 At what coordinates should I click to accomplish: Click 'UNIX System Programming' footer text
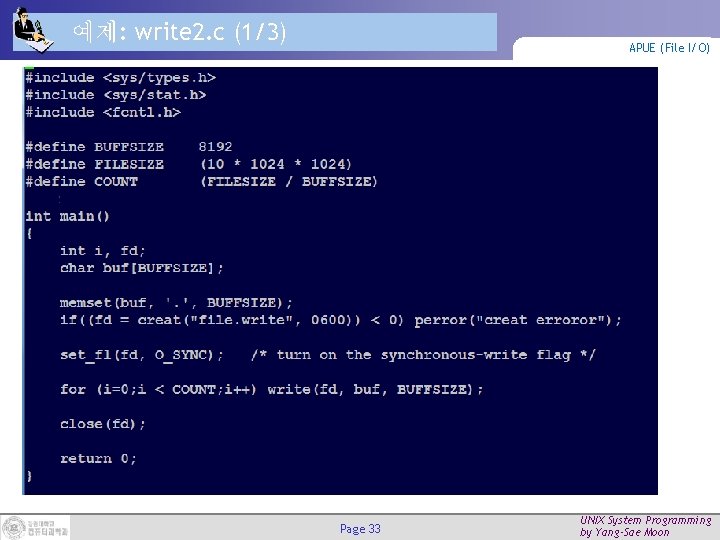pos(646,520)
